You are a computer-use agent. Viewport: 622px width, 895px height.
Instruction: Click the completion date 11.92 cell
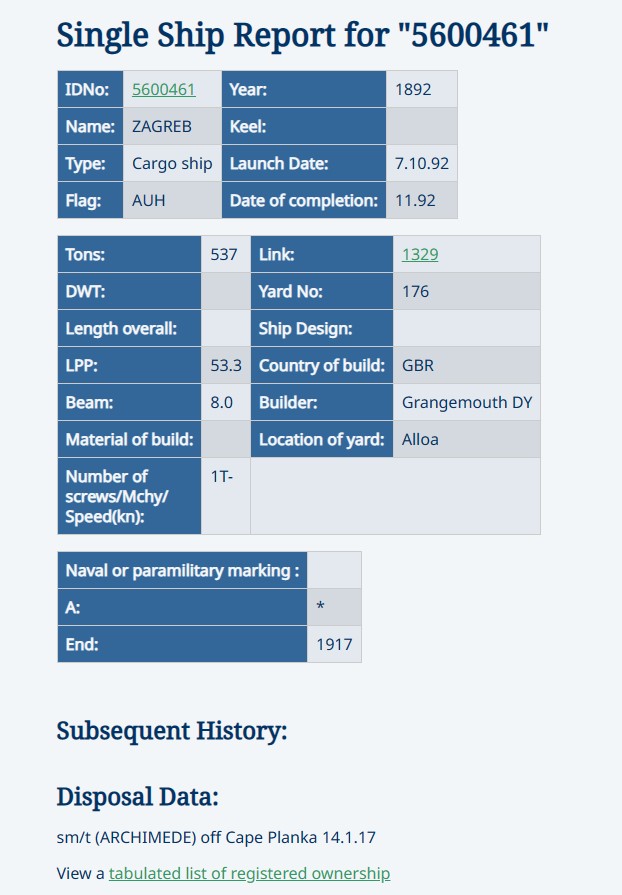pos(415,201)
